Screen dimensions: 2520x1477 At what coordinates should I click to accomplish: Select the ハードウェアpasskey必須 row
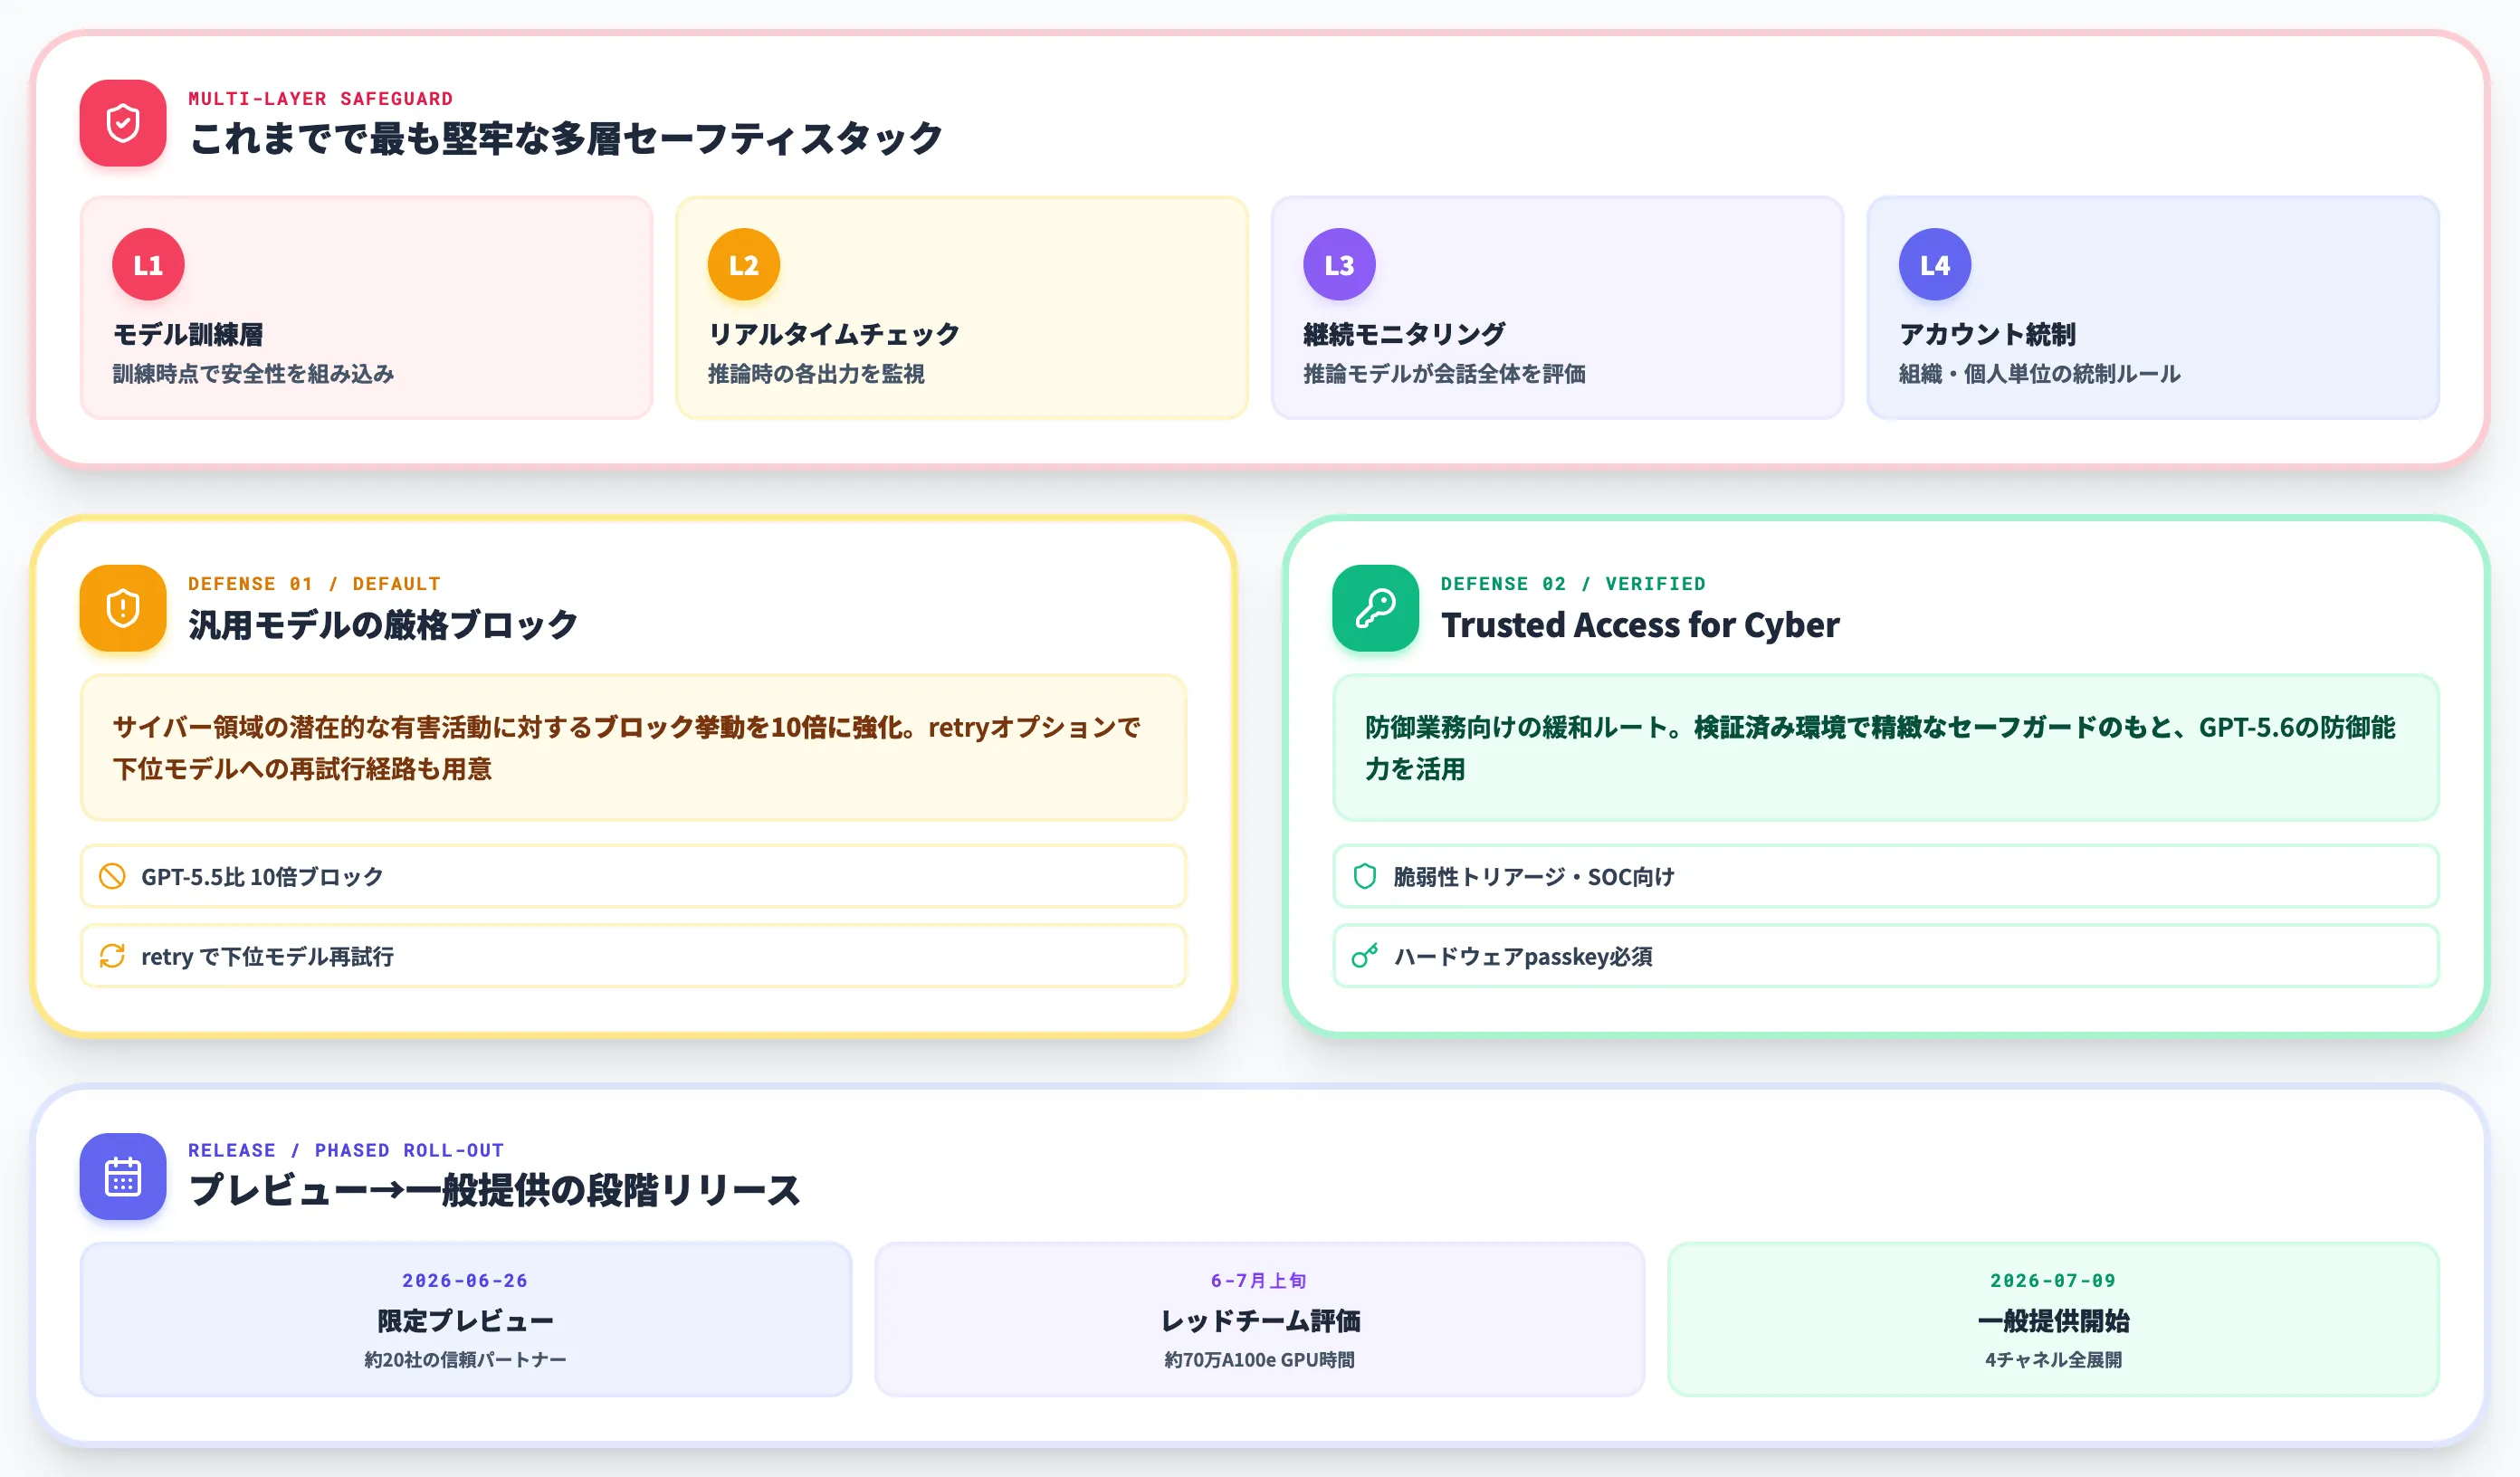pos(1886,956)
